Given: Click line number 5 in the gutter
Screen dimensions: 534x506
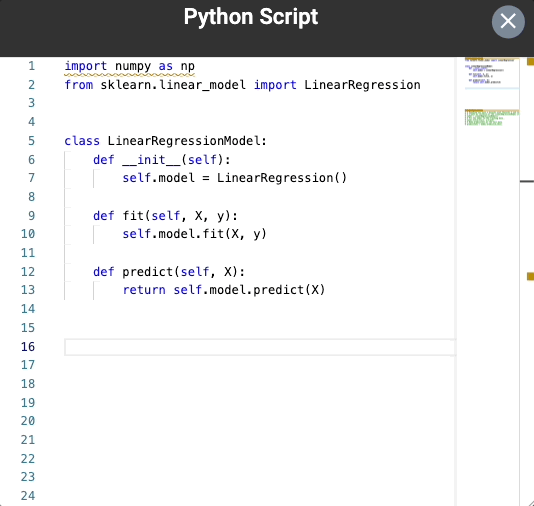Looking at the screenshot, I should 31,141.
